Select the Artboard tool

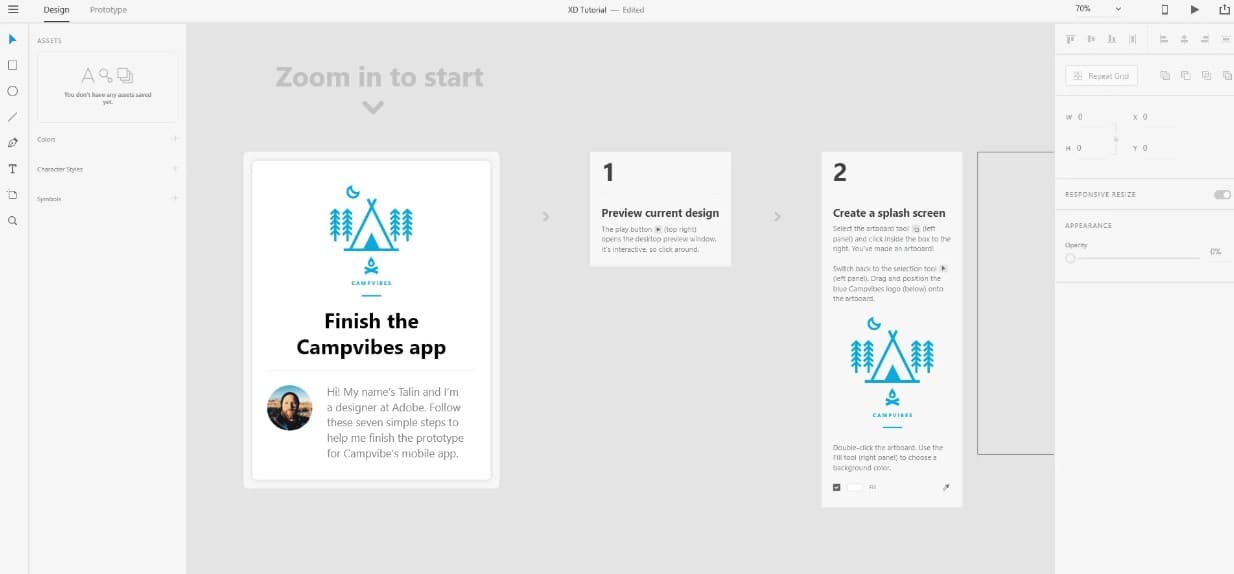point(12,194)
